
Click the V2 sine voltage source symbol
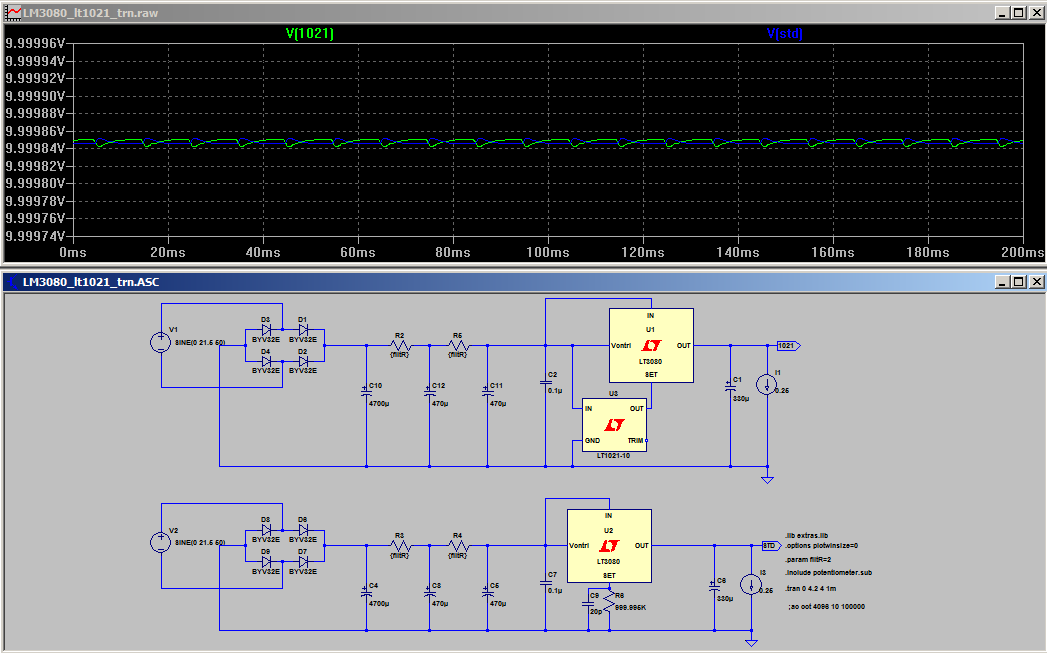(x=161, y=542)
